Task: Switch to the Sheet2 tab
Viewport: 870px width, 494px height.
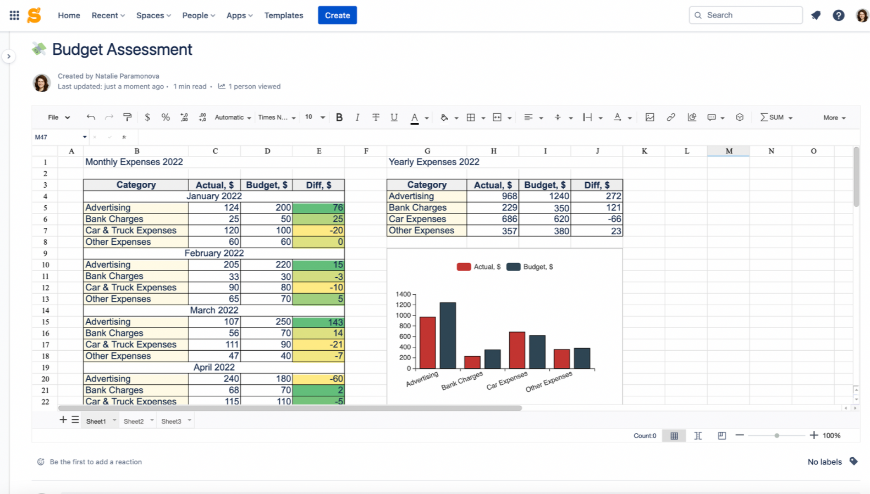Action: (x=134, y=421)
